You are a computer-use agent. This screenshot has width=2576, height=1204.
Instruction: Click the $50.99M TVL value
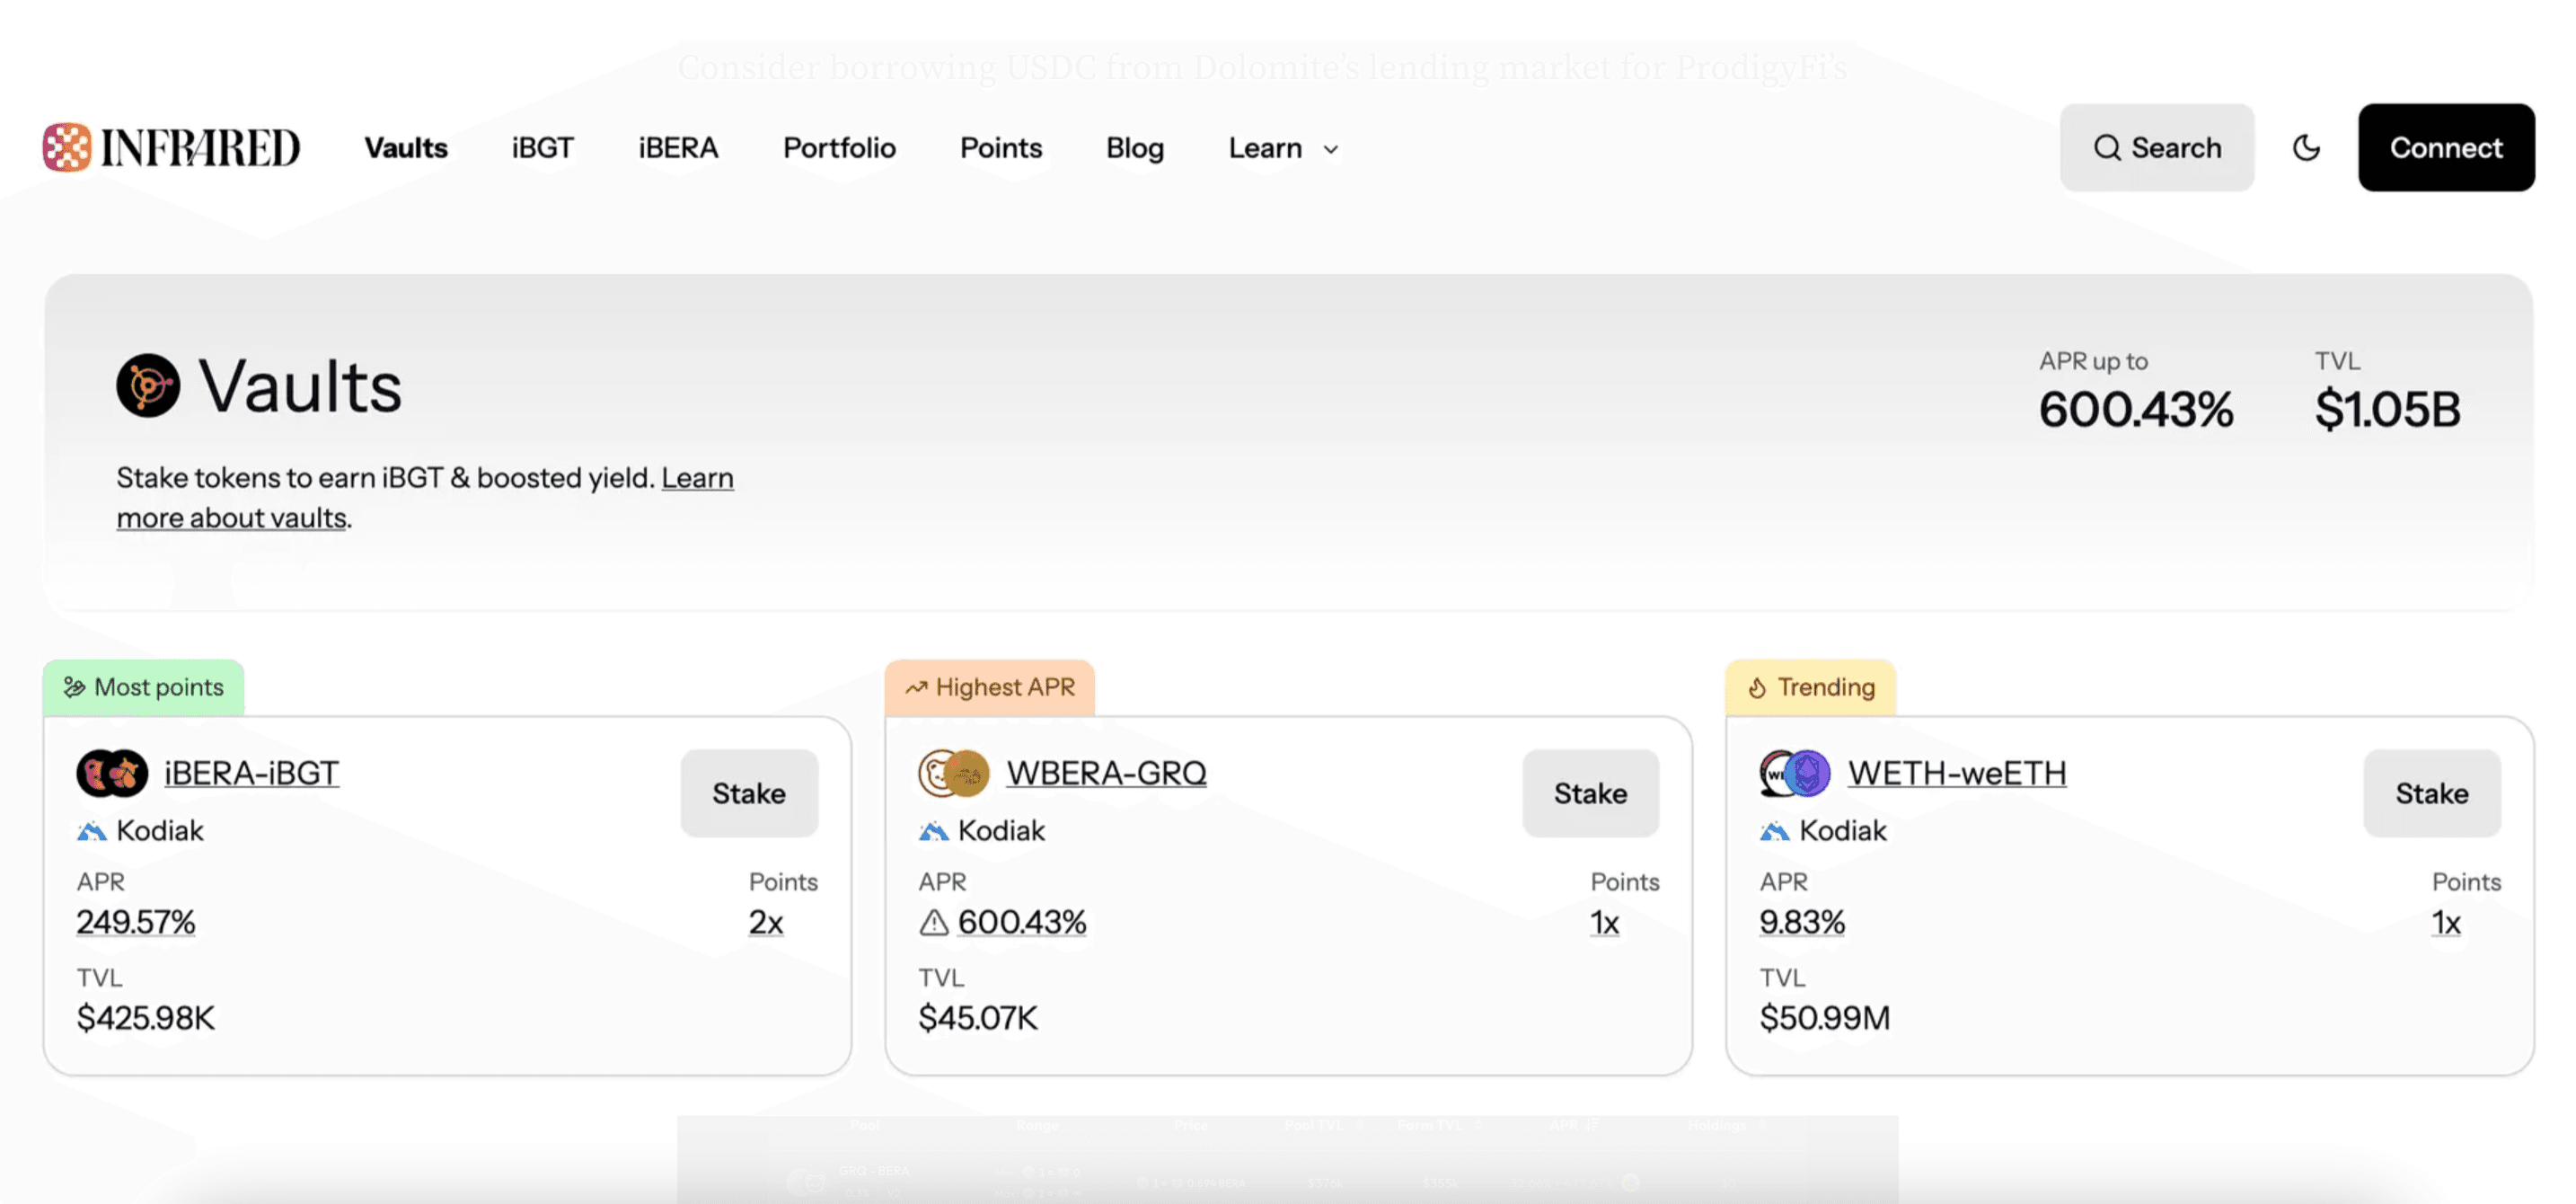point(1825,1018)
